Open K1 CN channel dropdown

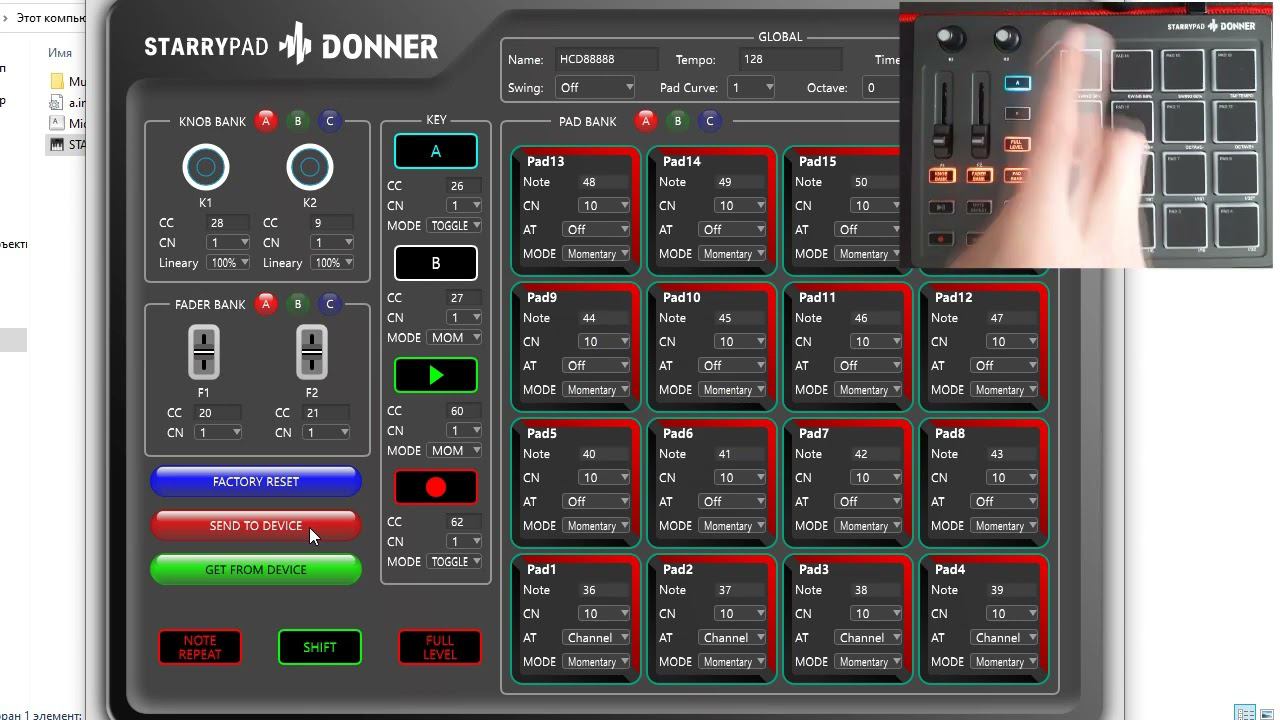tap(230, 243)
